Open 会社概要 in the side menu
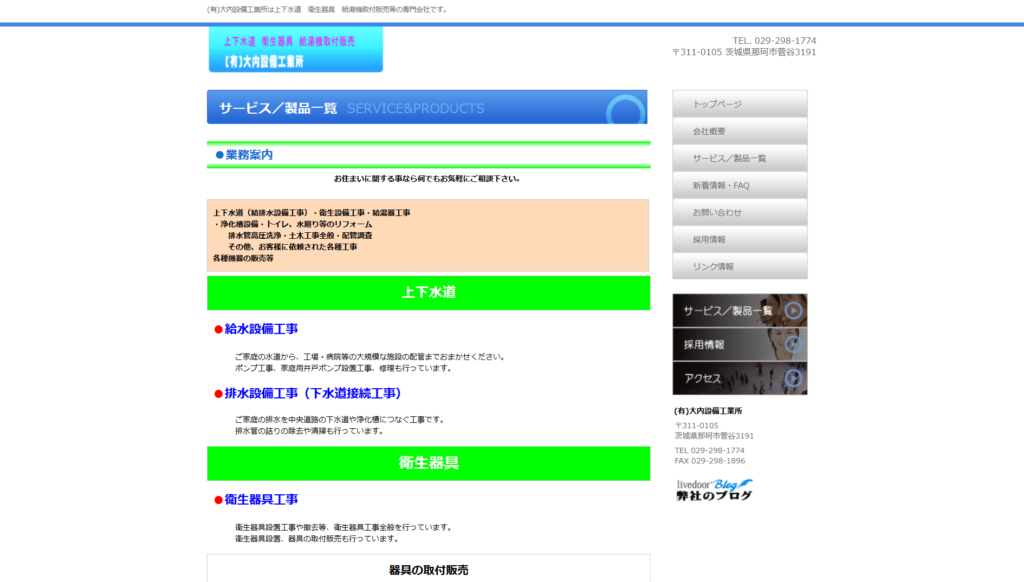Viewport: 1024px width, 582px height. tap(740, 131)
